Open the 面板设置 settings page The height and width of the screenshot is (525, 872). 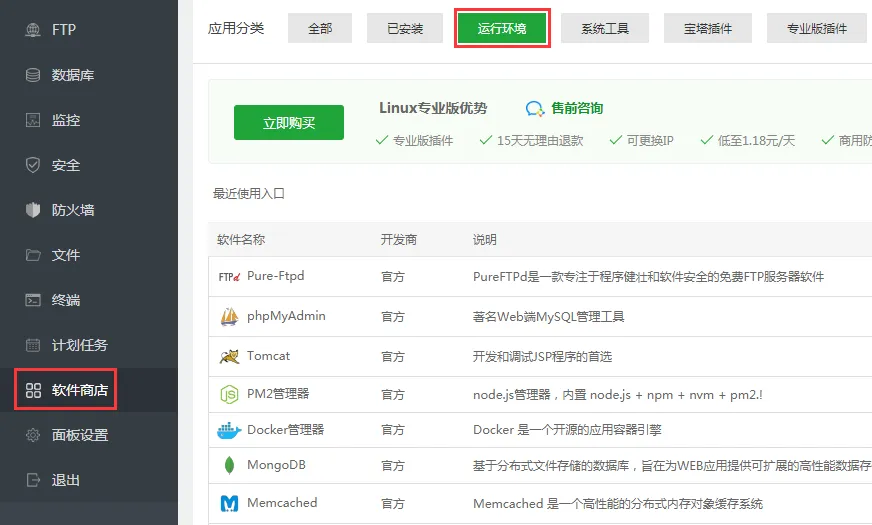click(x=79, y=435)
